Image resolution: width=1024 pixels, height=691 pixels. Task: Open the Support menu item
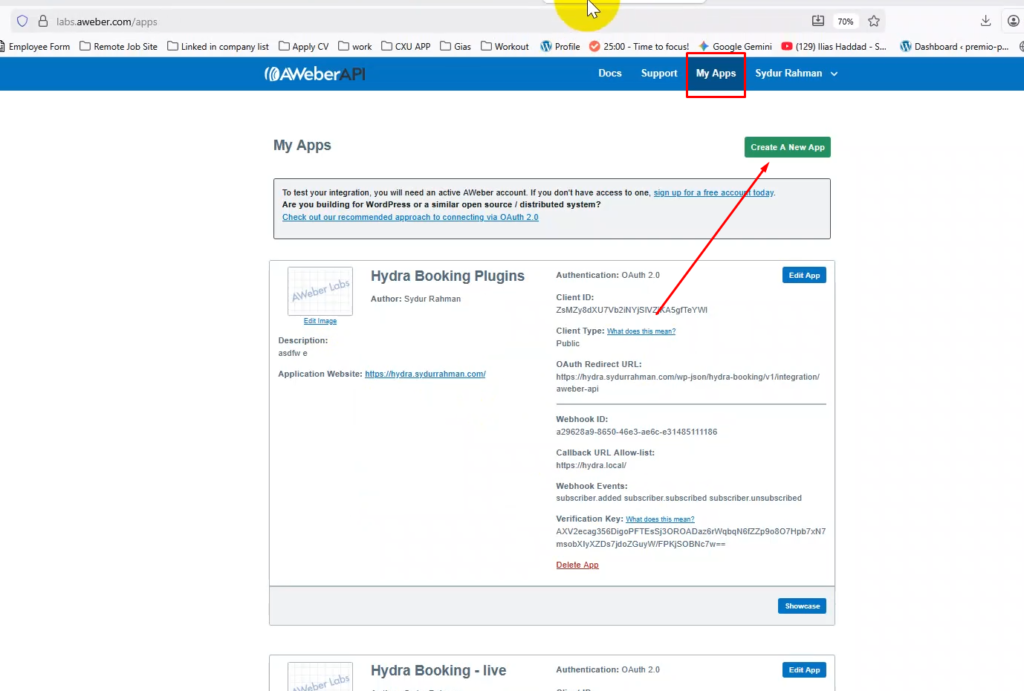coord(659,74)
